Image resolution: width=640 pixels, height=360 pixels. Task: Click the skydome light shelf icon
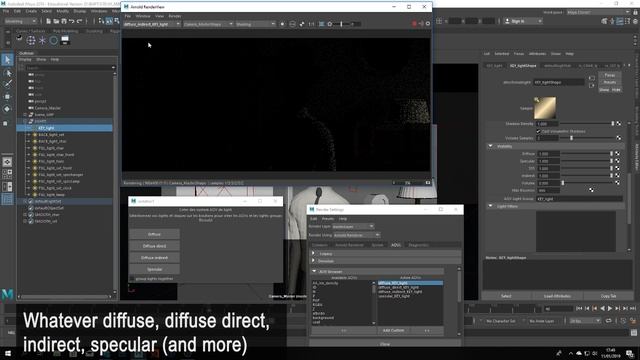coord(31,40)
